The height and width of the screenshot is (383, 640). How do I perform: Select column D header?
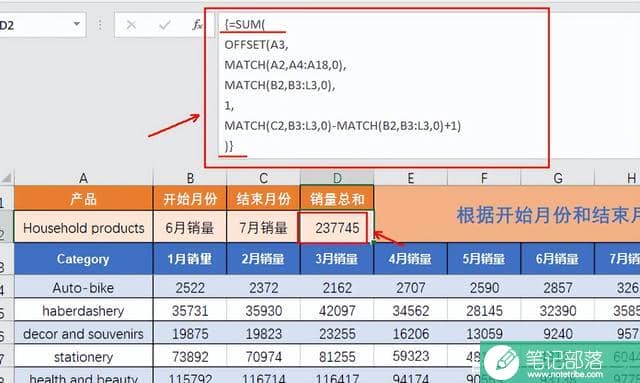337,178
